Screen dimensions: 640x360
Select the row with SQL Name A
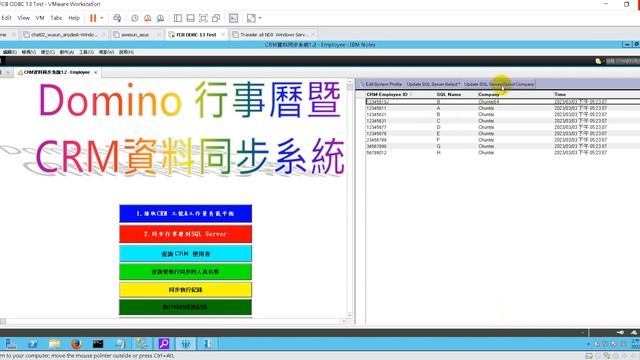pyautogui.click(x=503, y=108)
